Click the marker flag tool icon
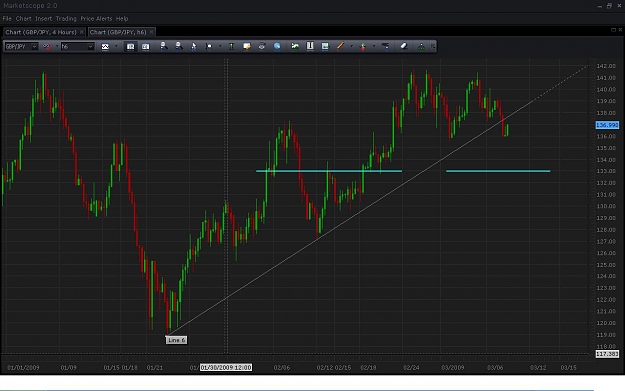This screenshot has height=391, width=625. [x=209, y=46]
